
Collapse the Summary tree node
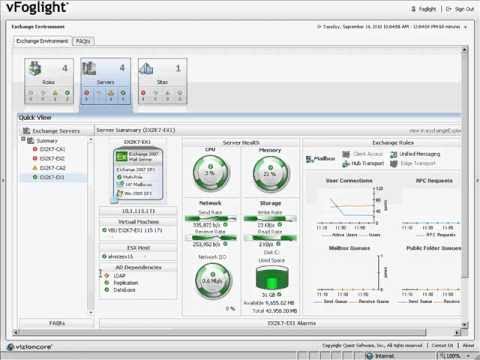point(23,139)
